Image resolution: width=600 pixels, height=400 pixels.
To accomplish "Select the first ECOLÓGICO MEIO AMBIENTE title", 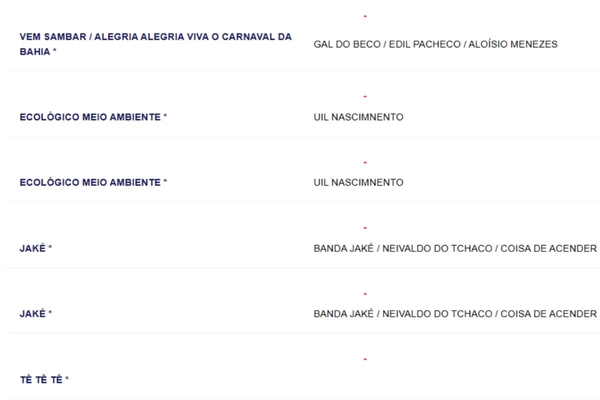I will click(x=90, y=117).
